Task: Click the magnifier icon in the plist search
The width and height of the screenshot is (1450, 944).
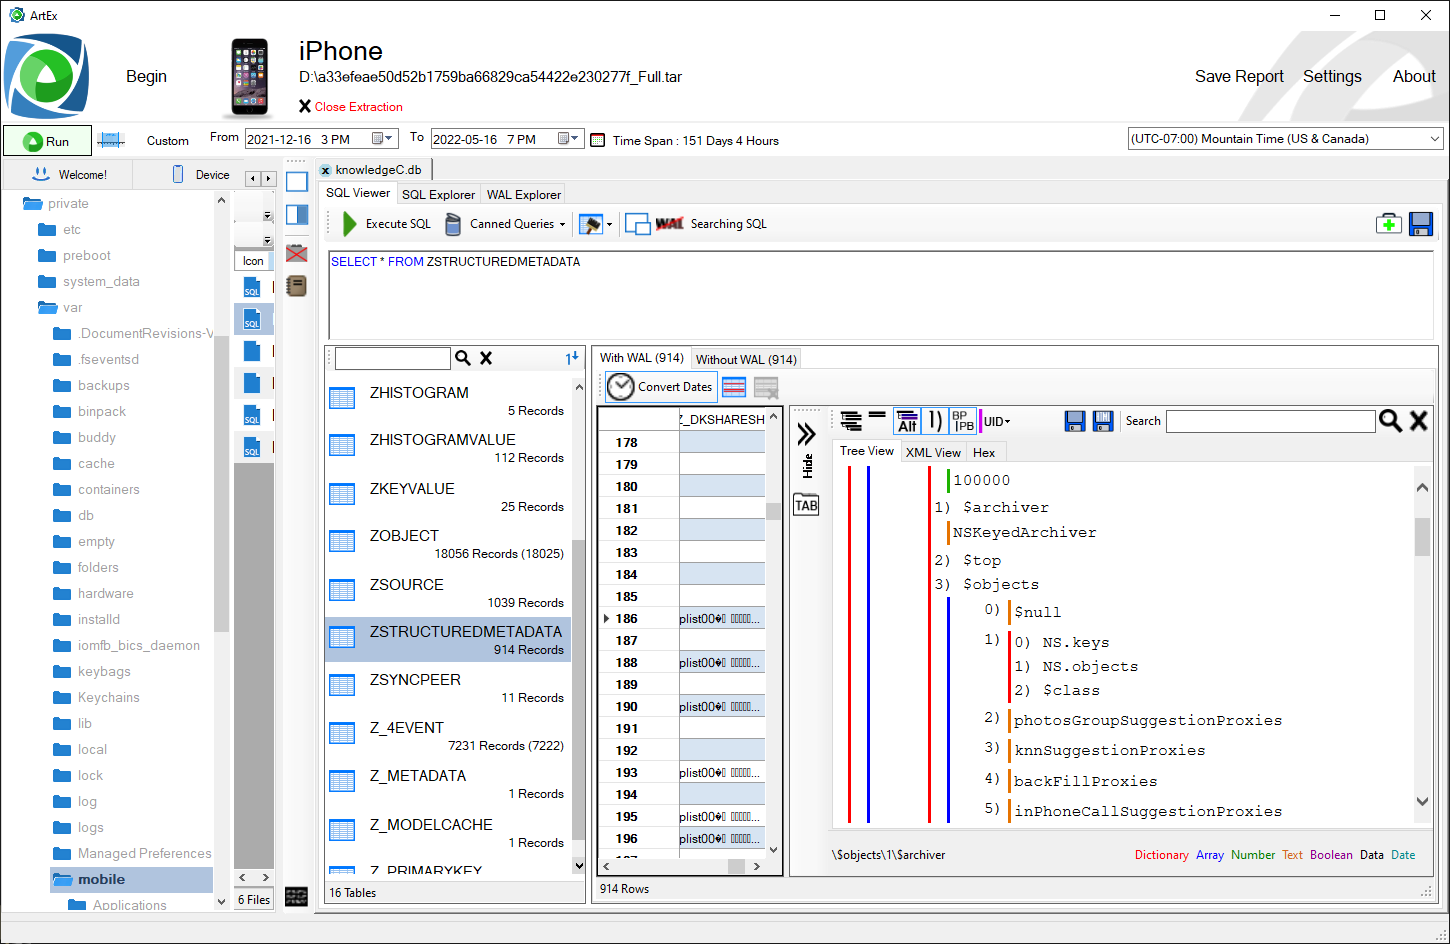Action: [1390, 421]
